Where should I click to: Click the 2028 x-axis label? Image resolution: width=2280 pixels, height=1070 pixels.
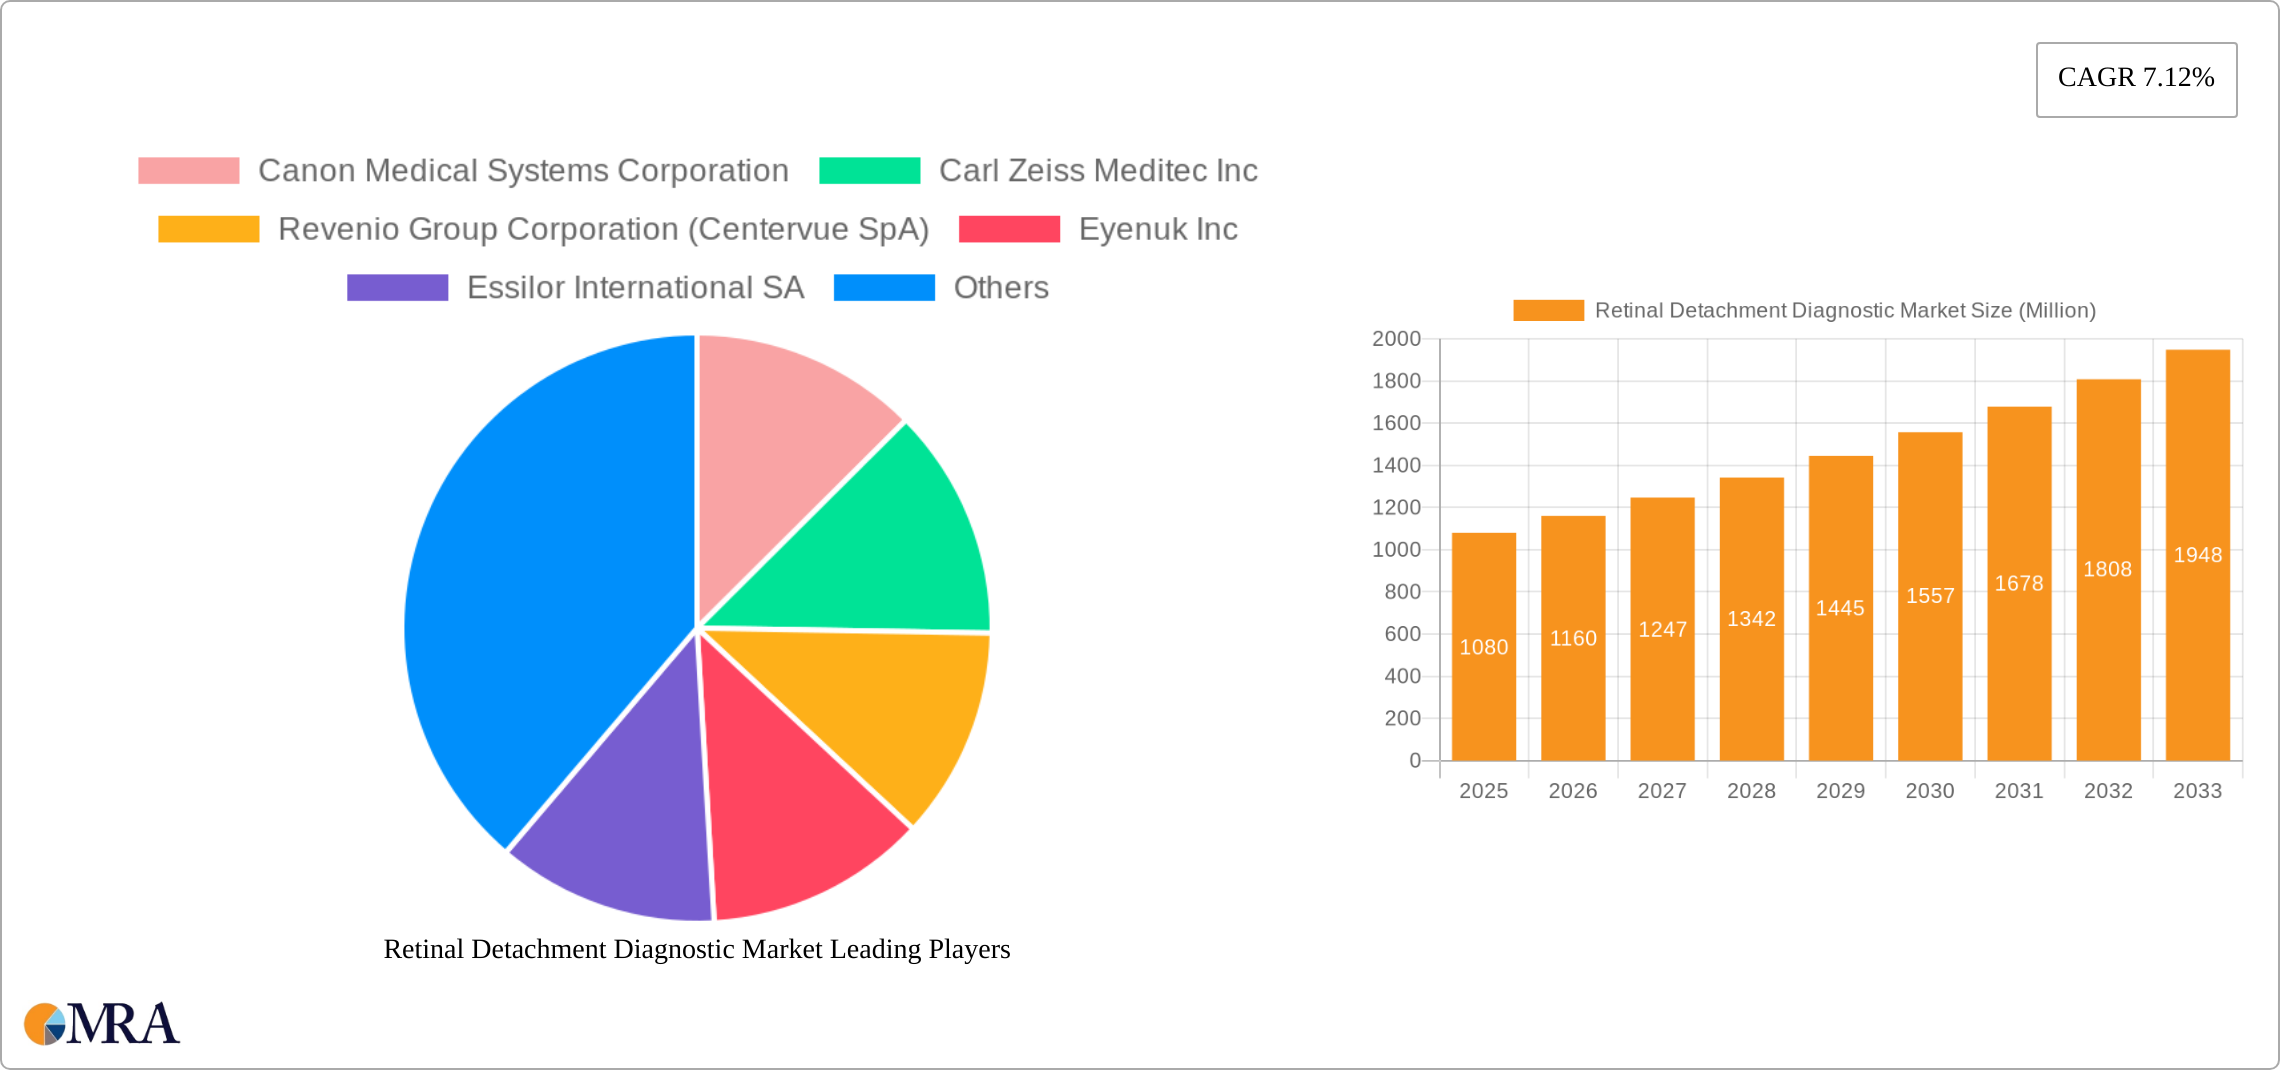click(1752, 791)
